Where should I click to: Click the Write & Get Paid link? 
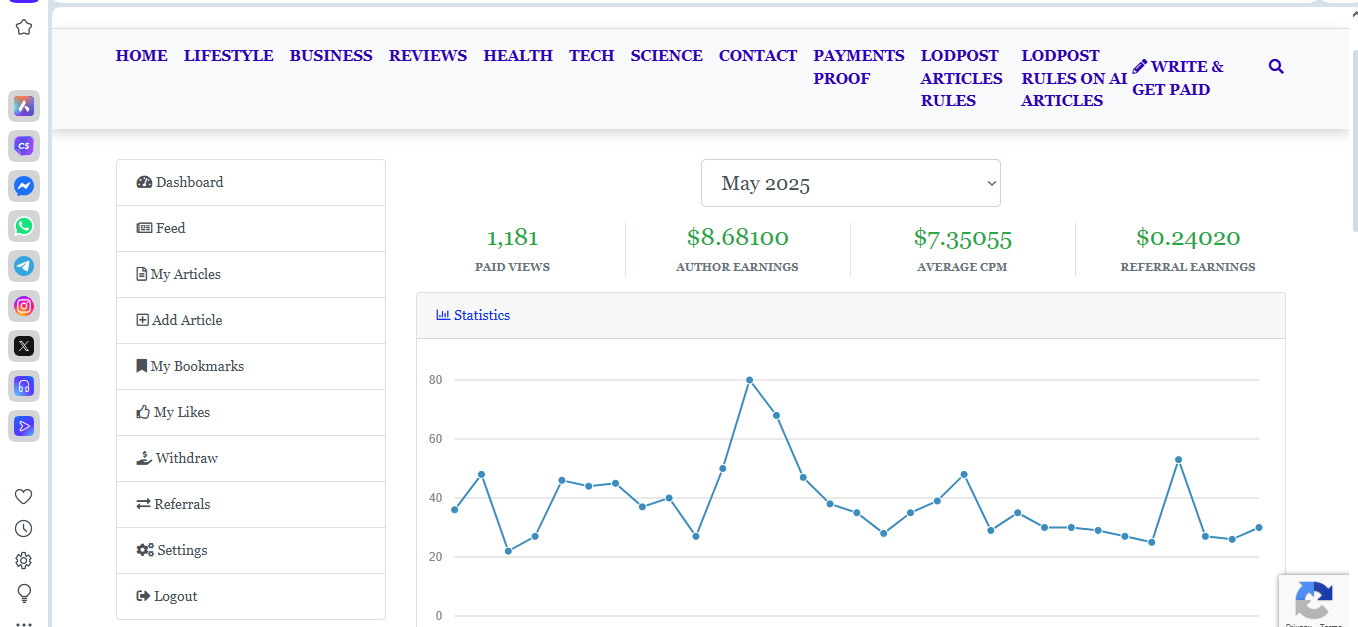click(1177, 78)
